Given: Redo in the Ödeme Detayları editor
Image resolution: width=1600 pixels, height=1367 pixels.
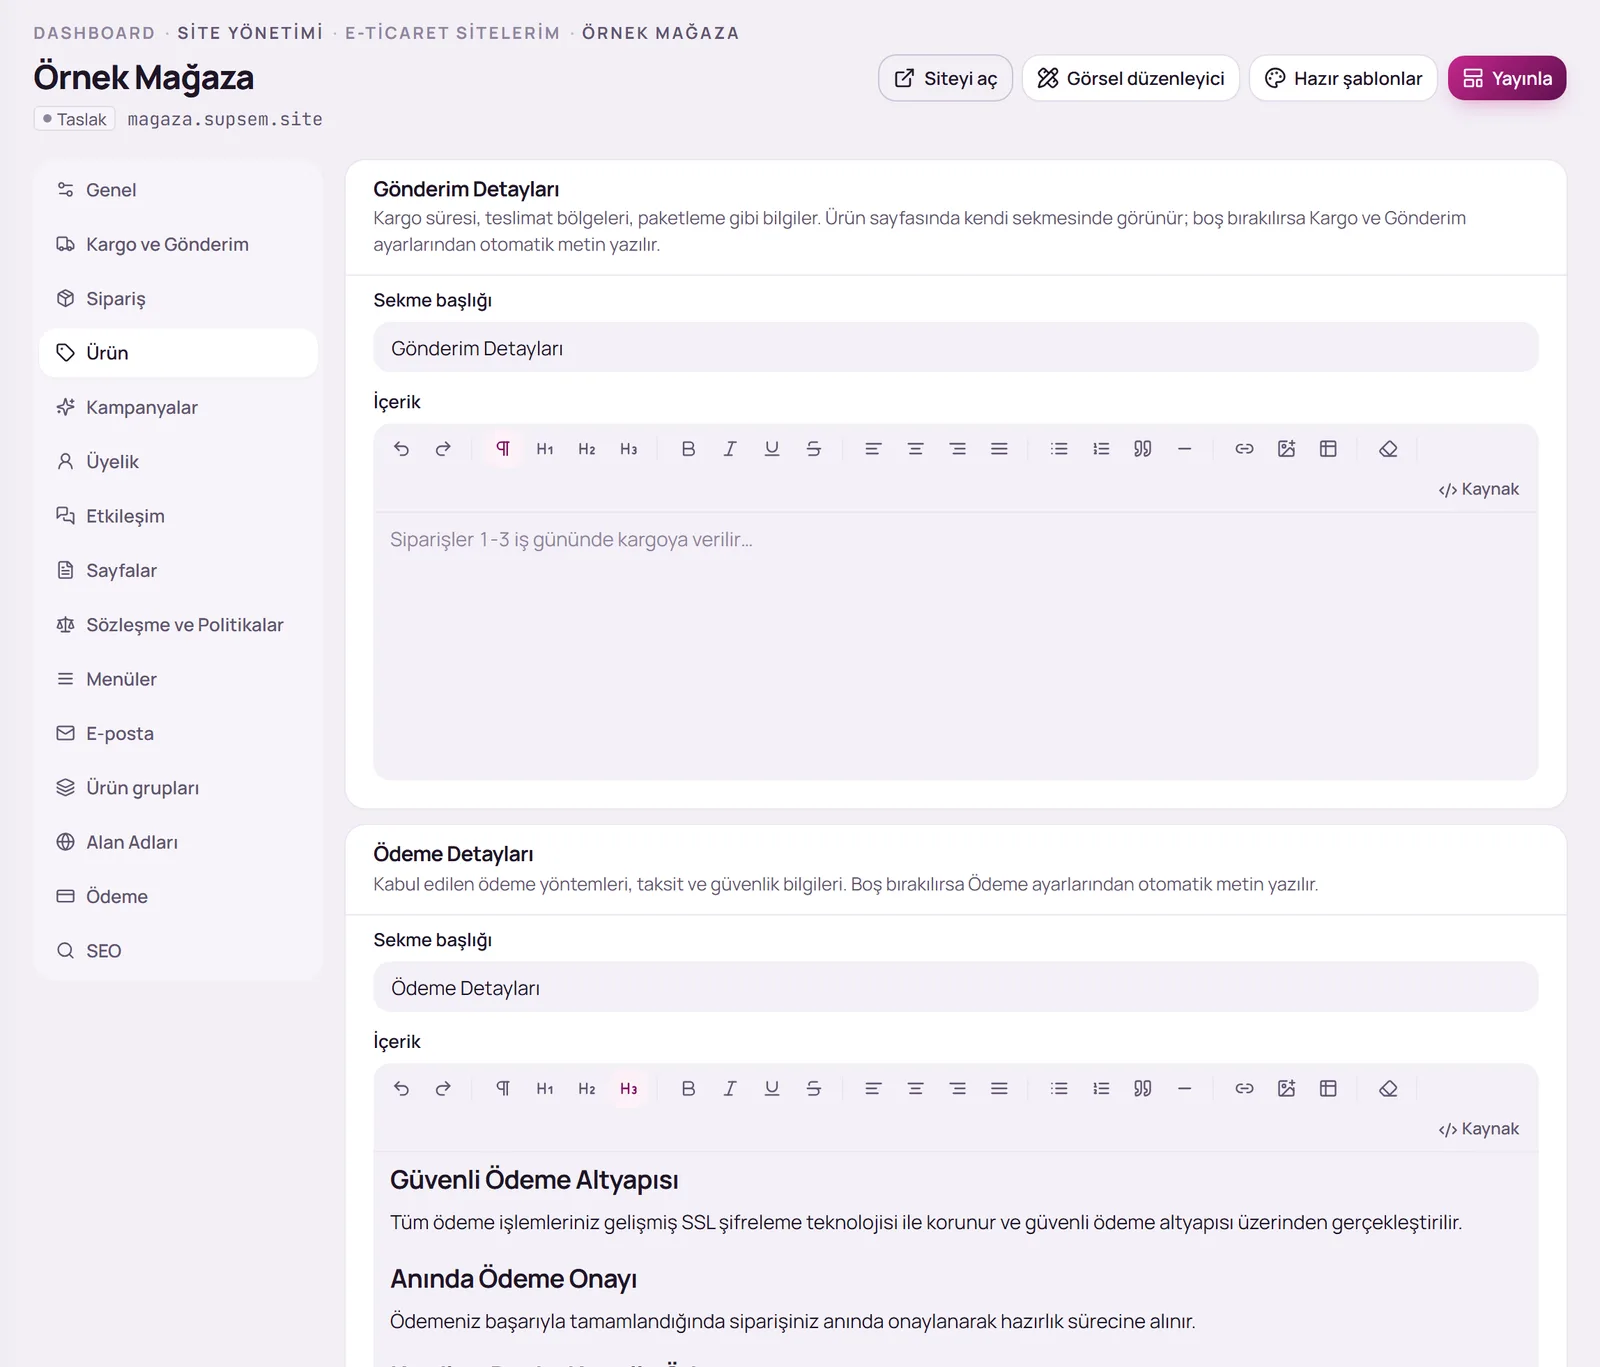Looking at the screenshot, I should point(443,1089).
